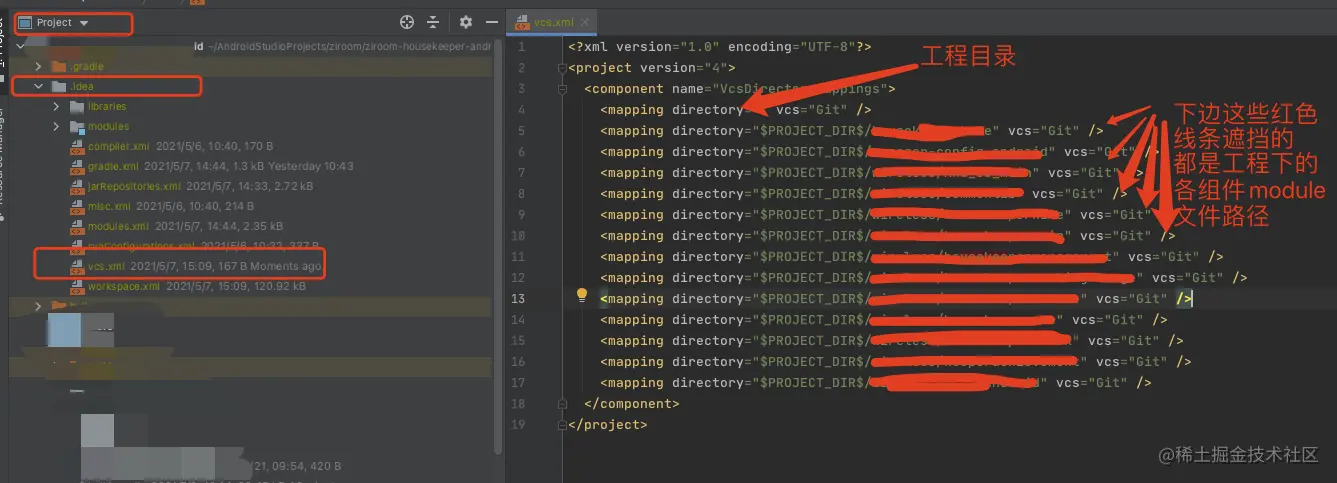Viewport: 1337px width, 483px height.
Task: Collapse the root project node arrow
Action: point(21,46)
